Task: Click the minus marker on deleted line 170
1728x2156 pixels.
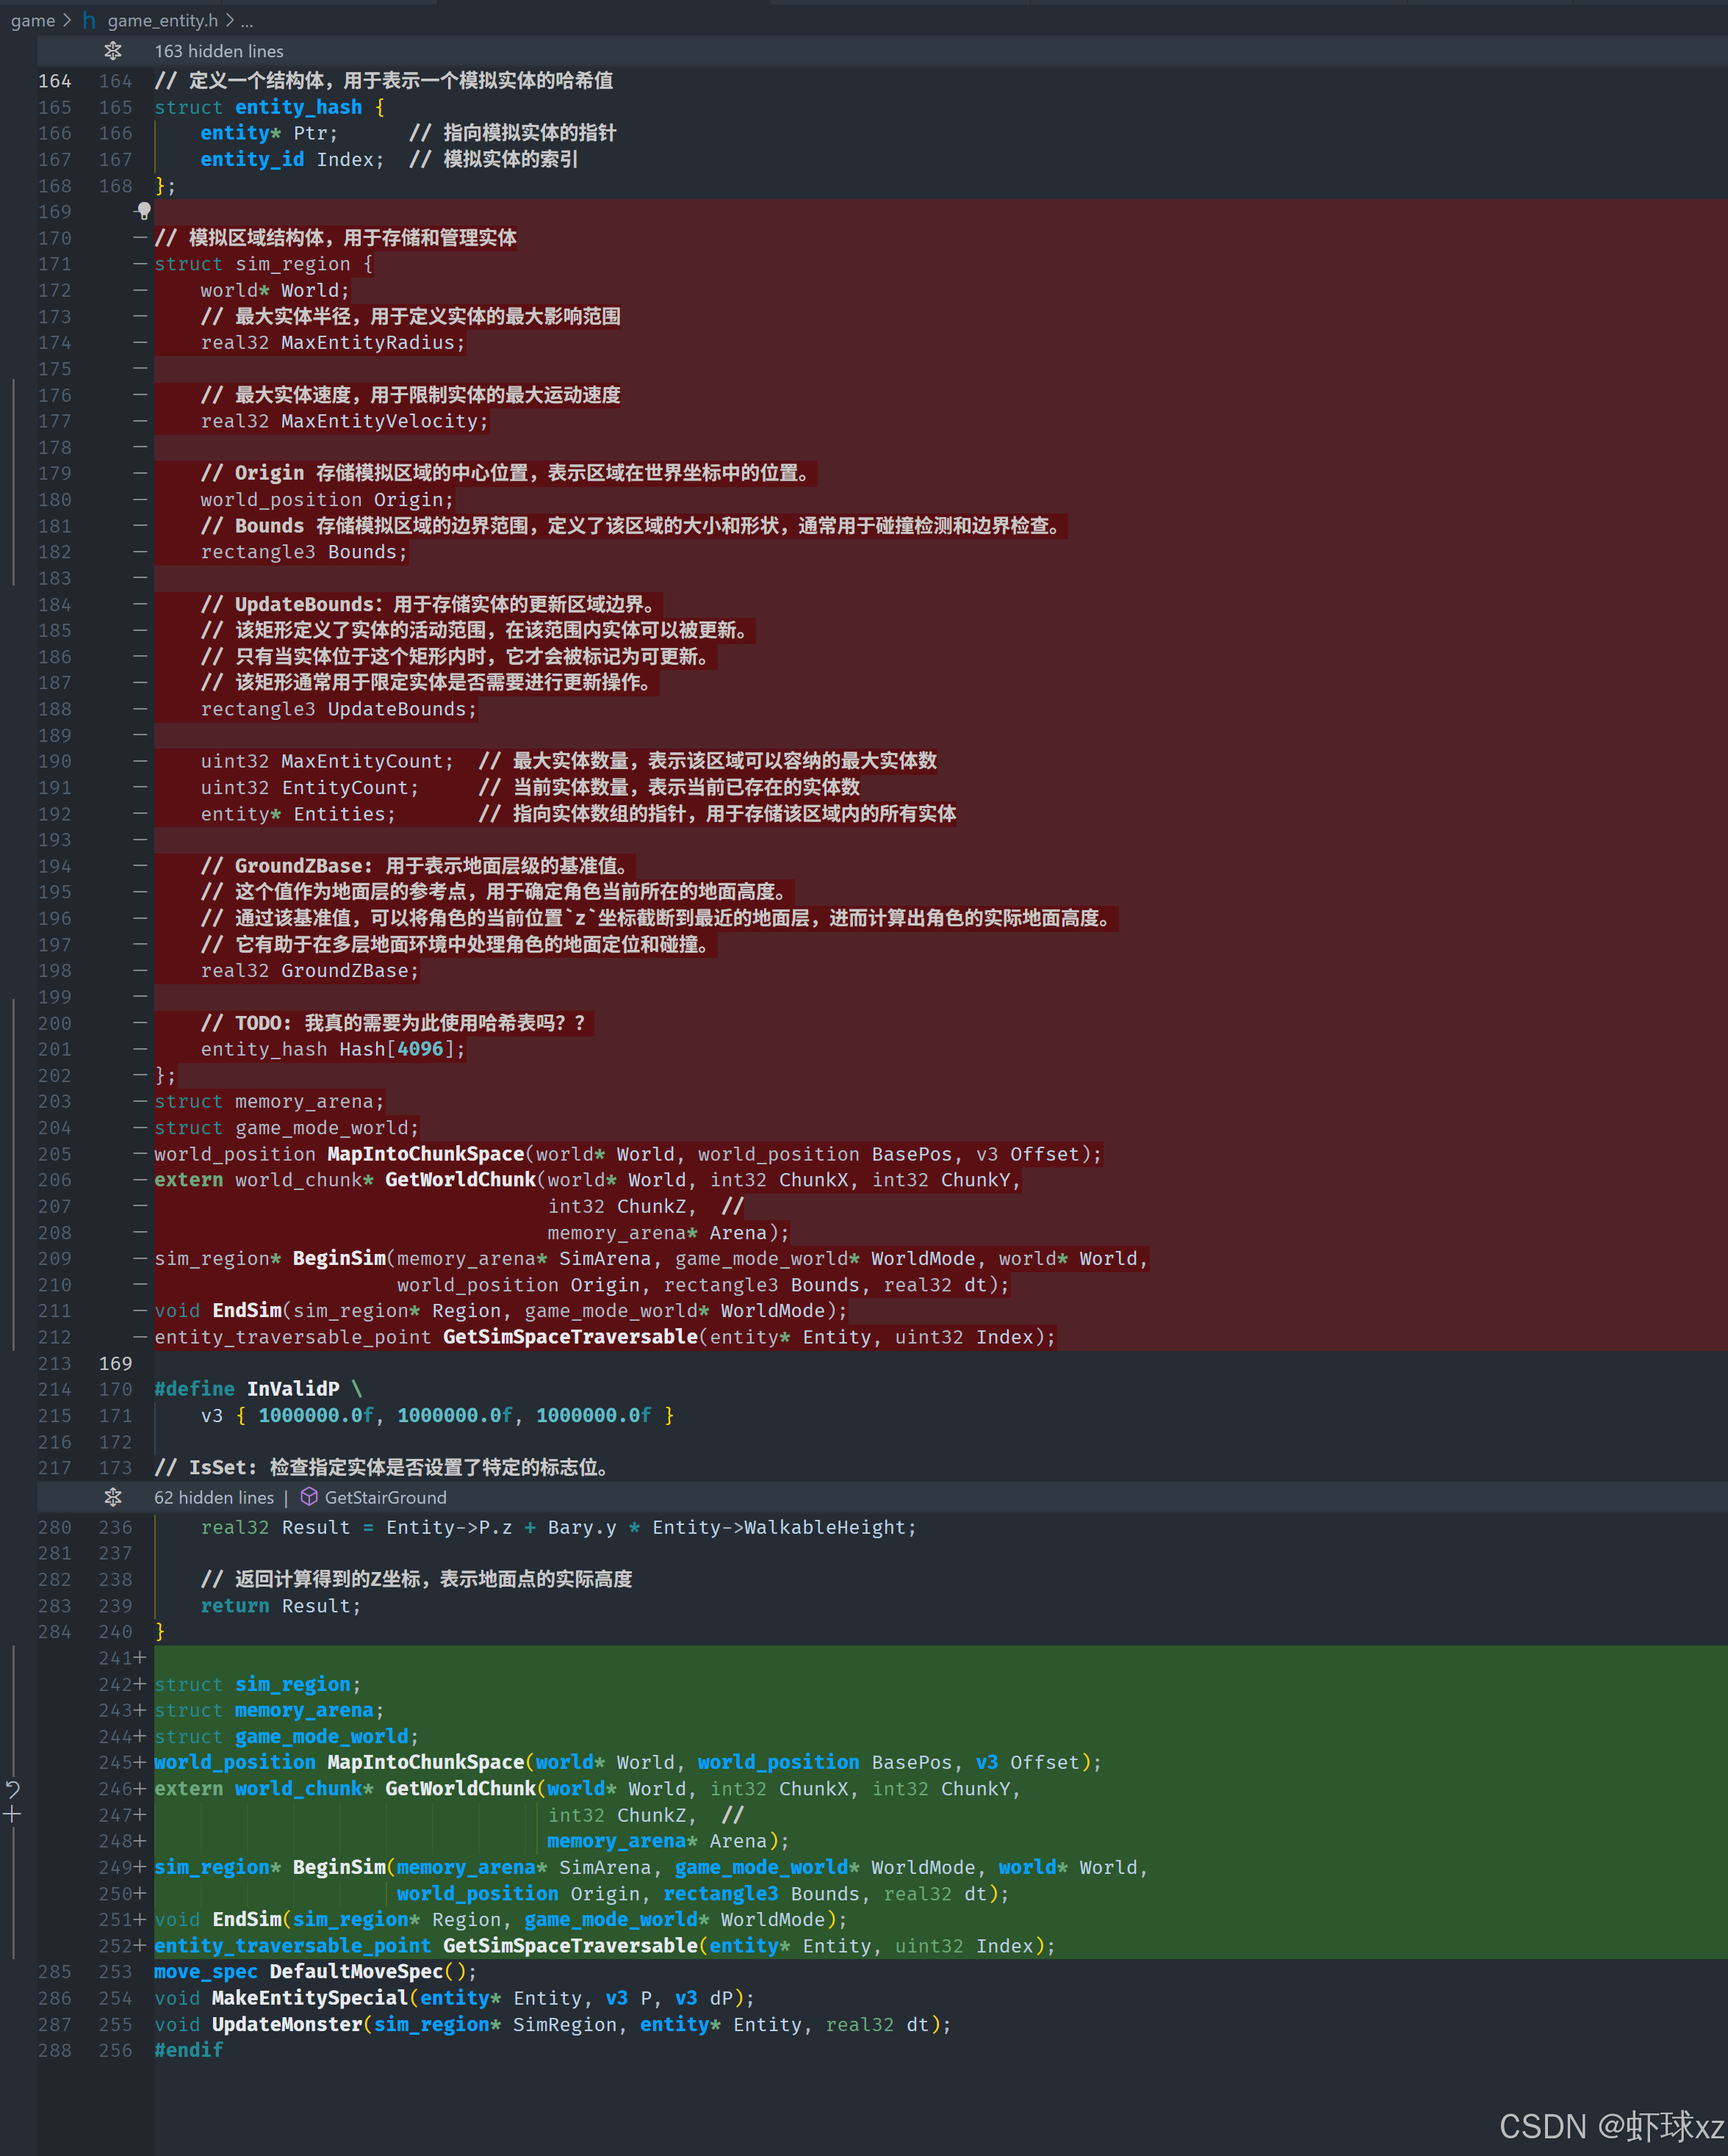Action: click(140, 238)
